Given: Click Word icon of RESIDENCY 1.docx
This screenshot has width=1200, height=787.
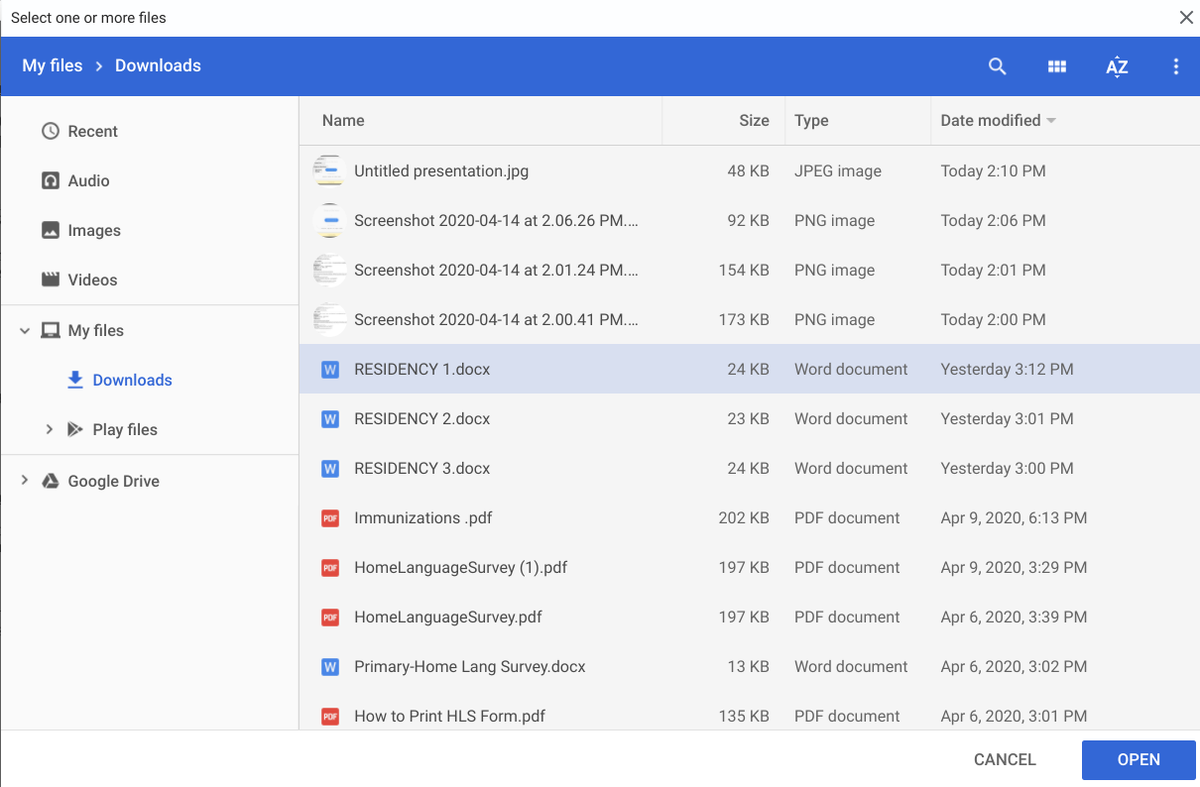Looking at the screenshot, I should click(329, 369).
